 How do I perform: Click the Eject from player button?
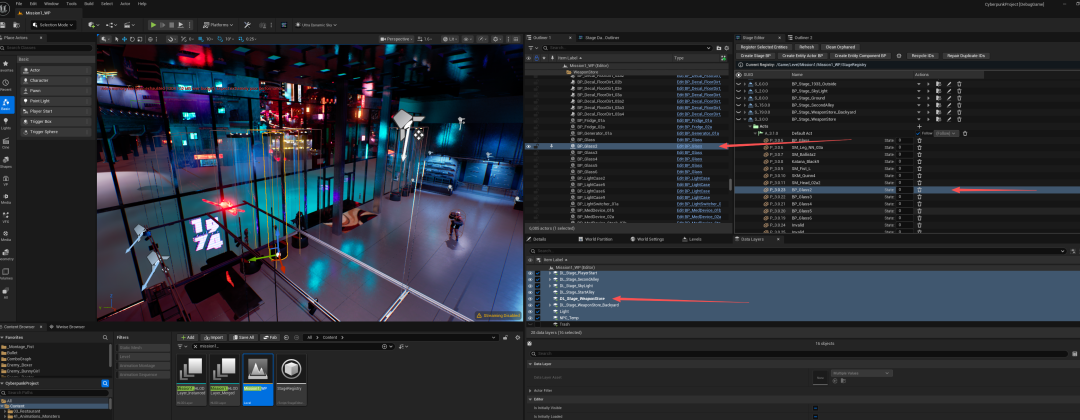pos(180,25)
